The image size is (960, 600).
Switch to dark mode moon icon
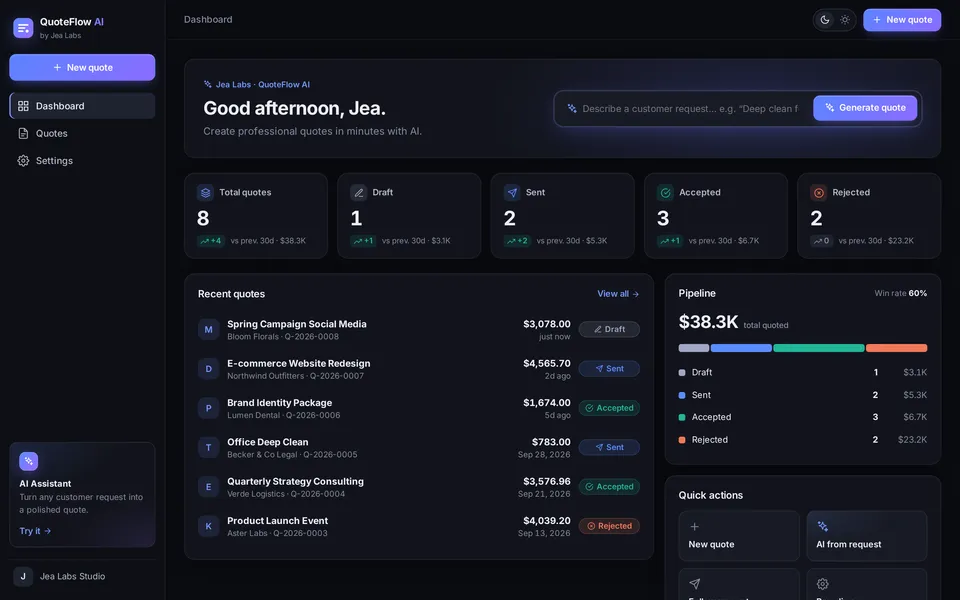click(825, 20)
